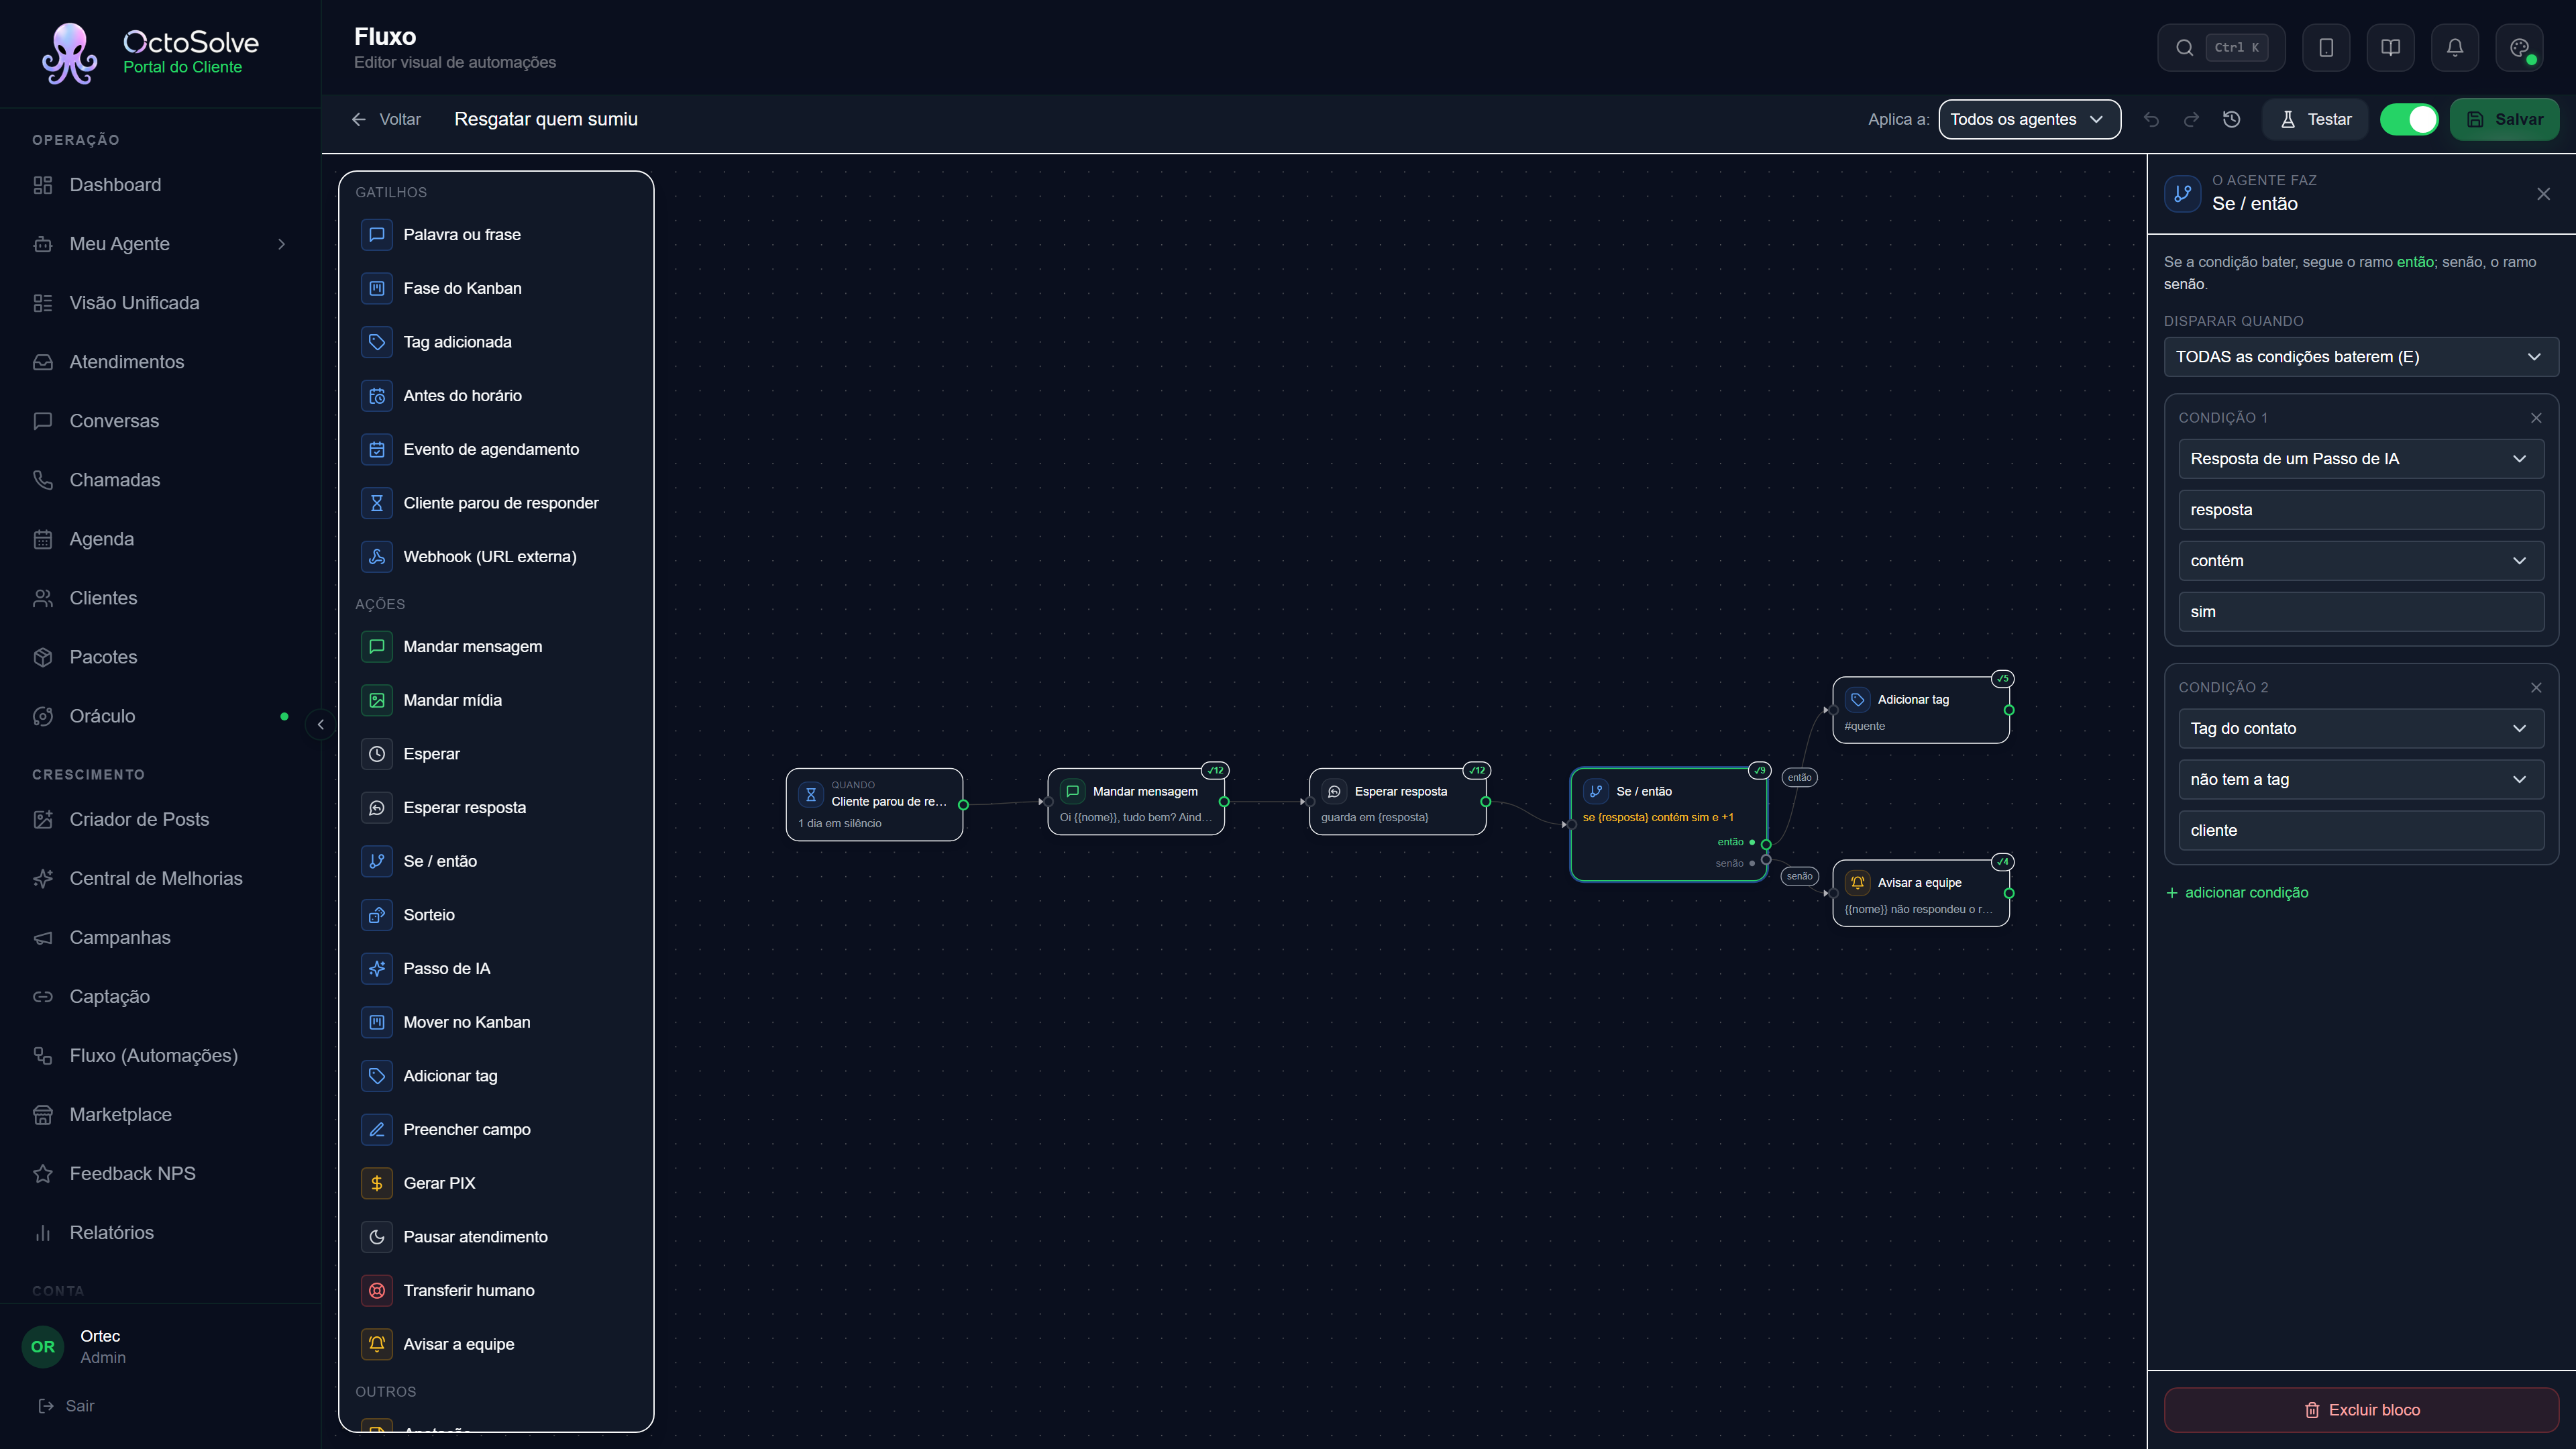
Task: Open the theme palette icon
Action: click(x=2519, y=47)
